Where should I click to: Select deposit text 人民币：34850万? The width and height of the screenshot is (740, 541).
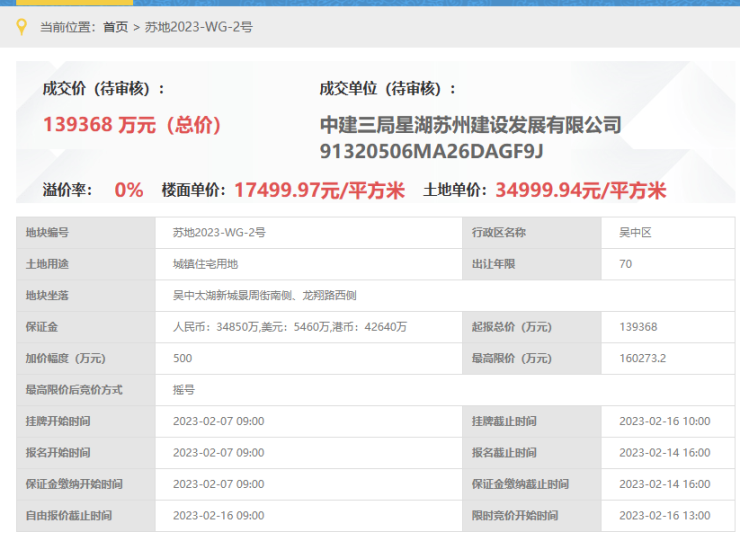click(215, 327)
